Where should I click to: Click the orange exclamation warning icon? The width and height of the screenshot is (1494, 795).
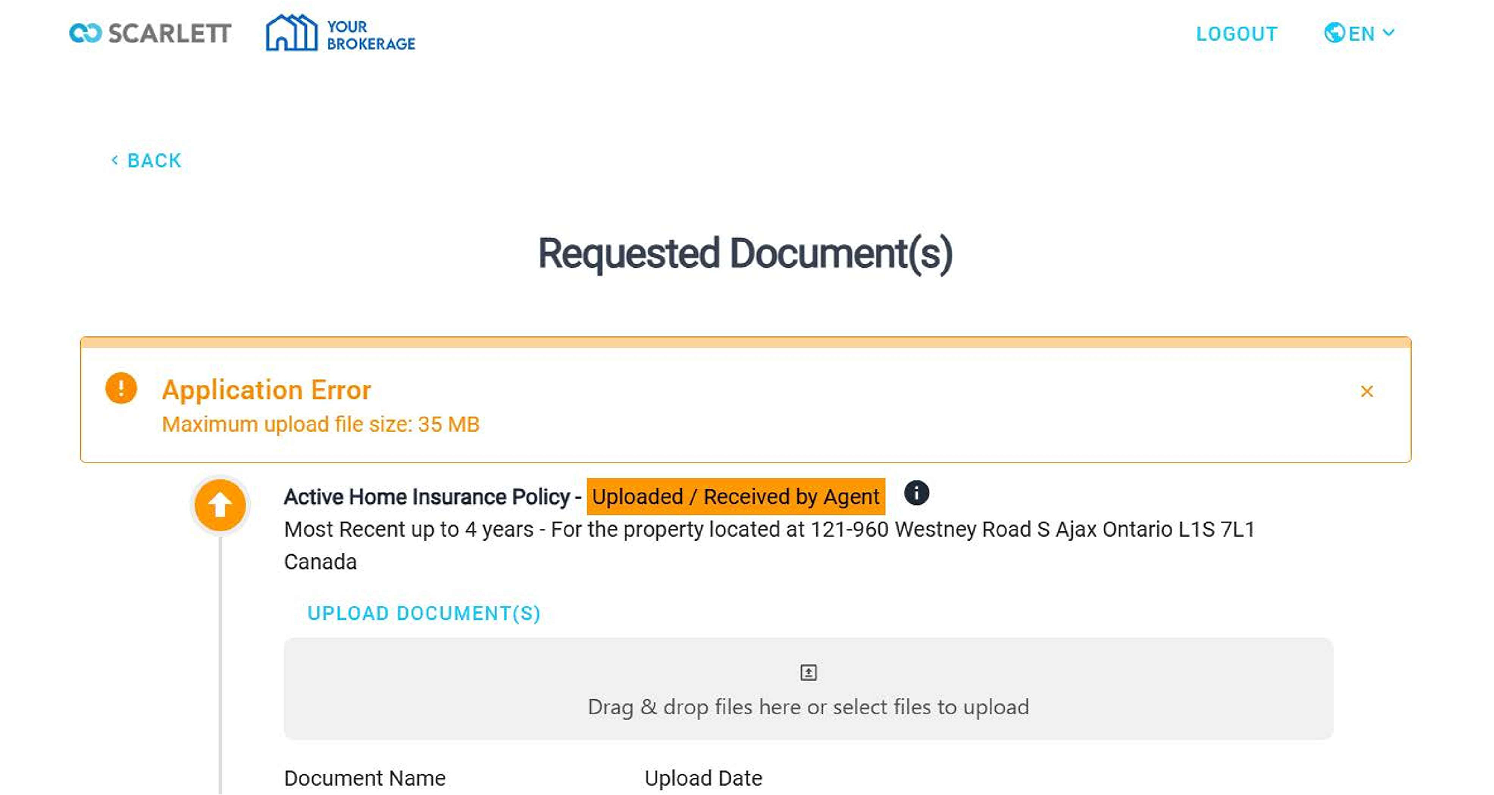click(121, 388)
